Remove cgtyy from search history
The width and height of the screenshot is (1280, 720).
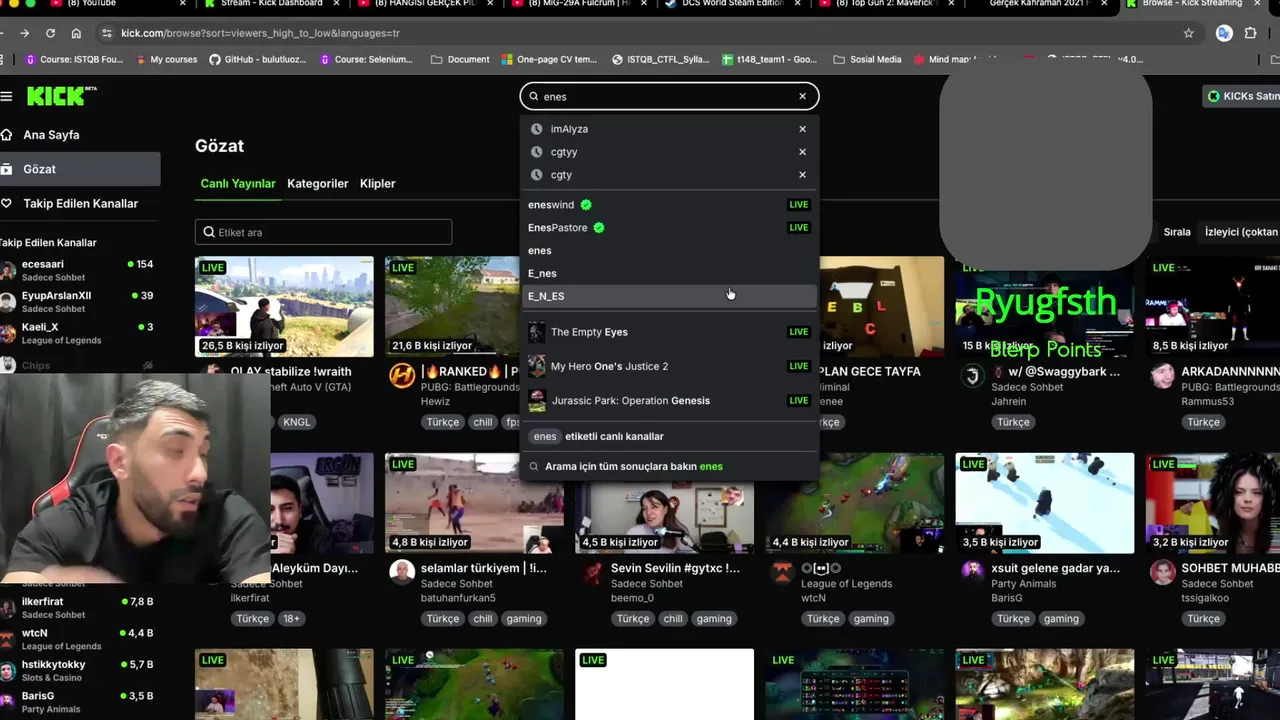coord(802,152)
